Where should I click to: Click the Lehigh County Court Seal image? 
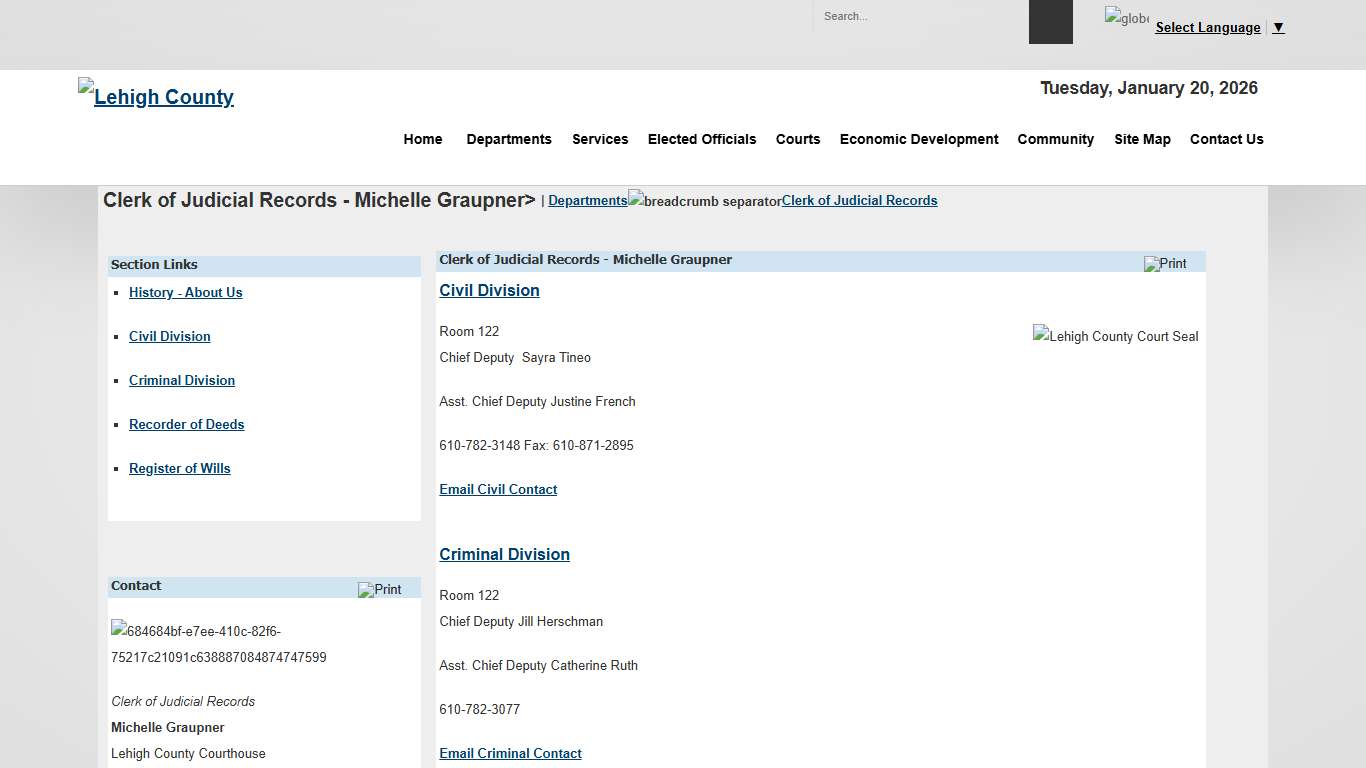(x=1115, y=336)
